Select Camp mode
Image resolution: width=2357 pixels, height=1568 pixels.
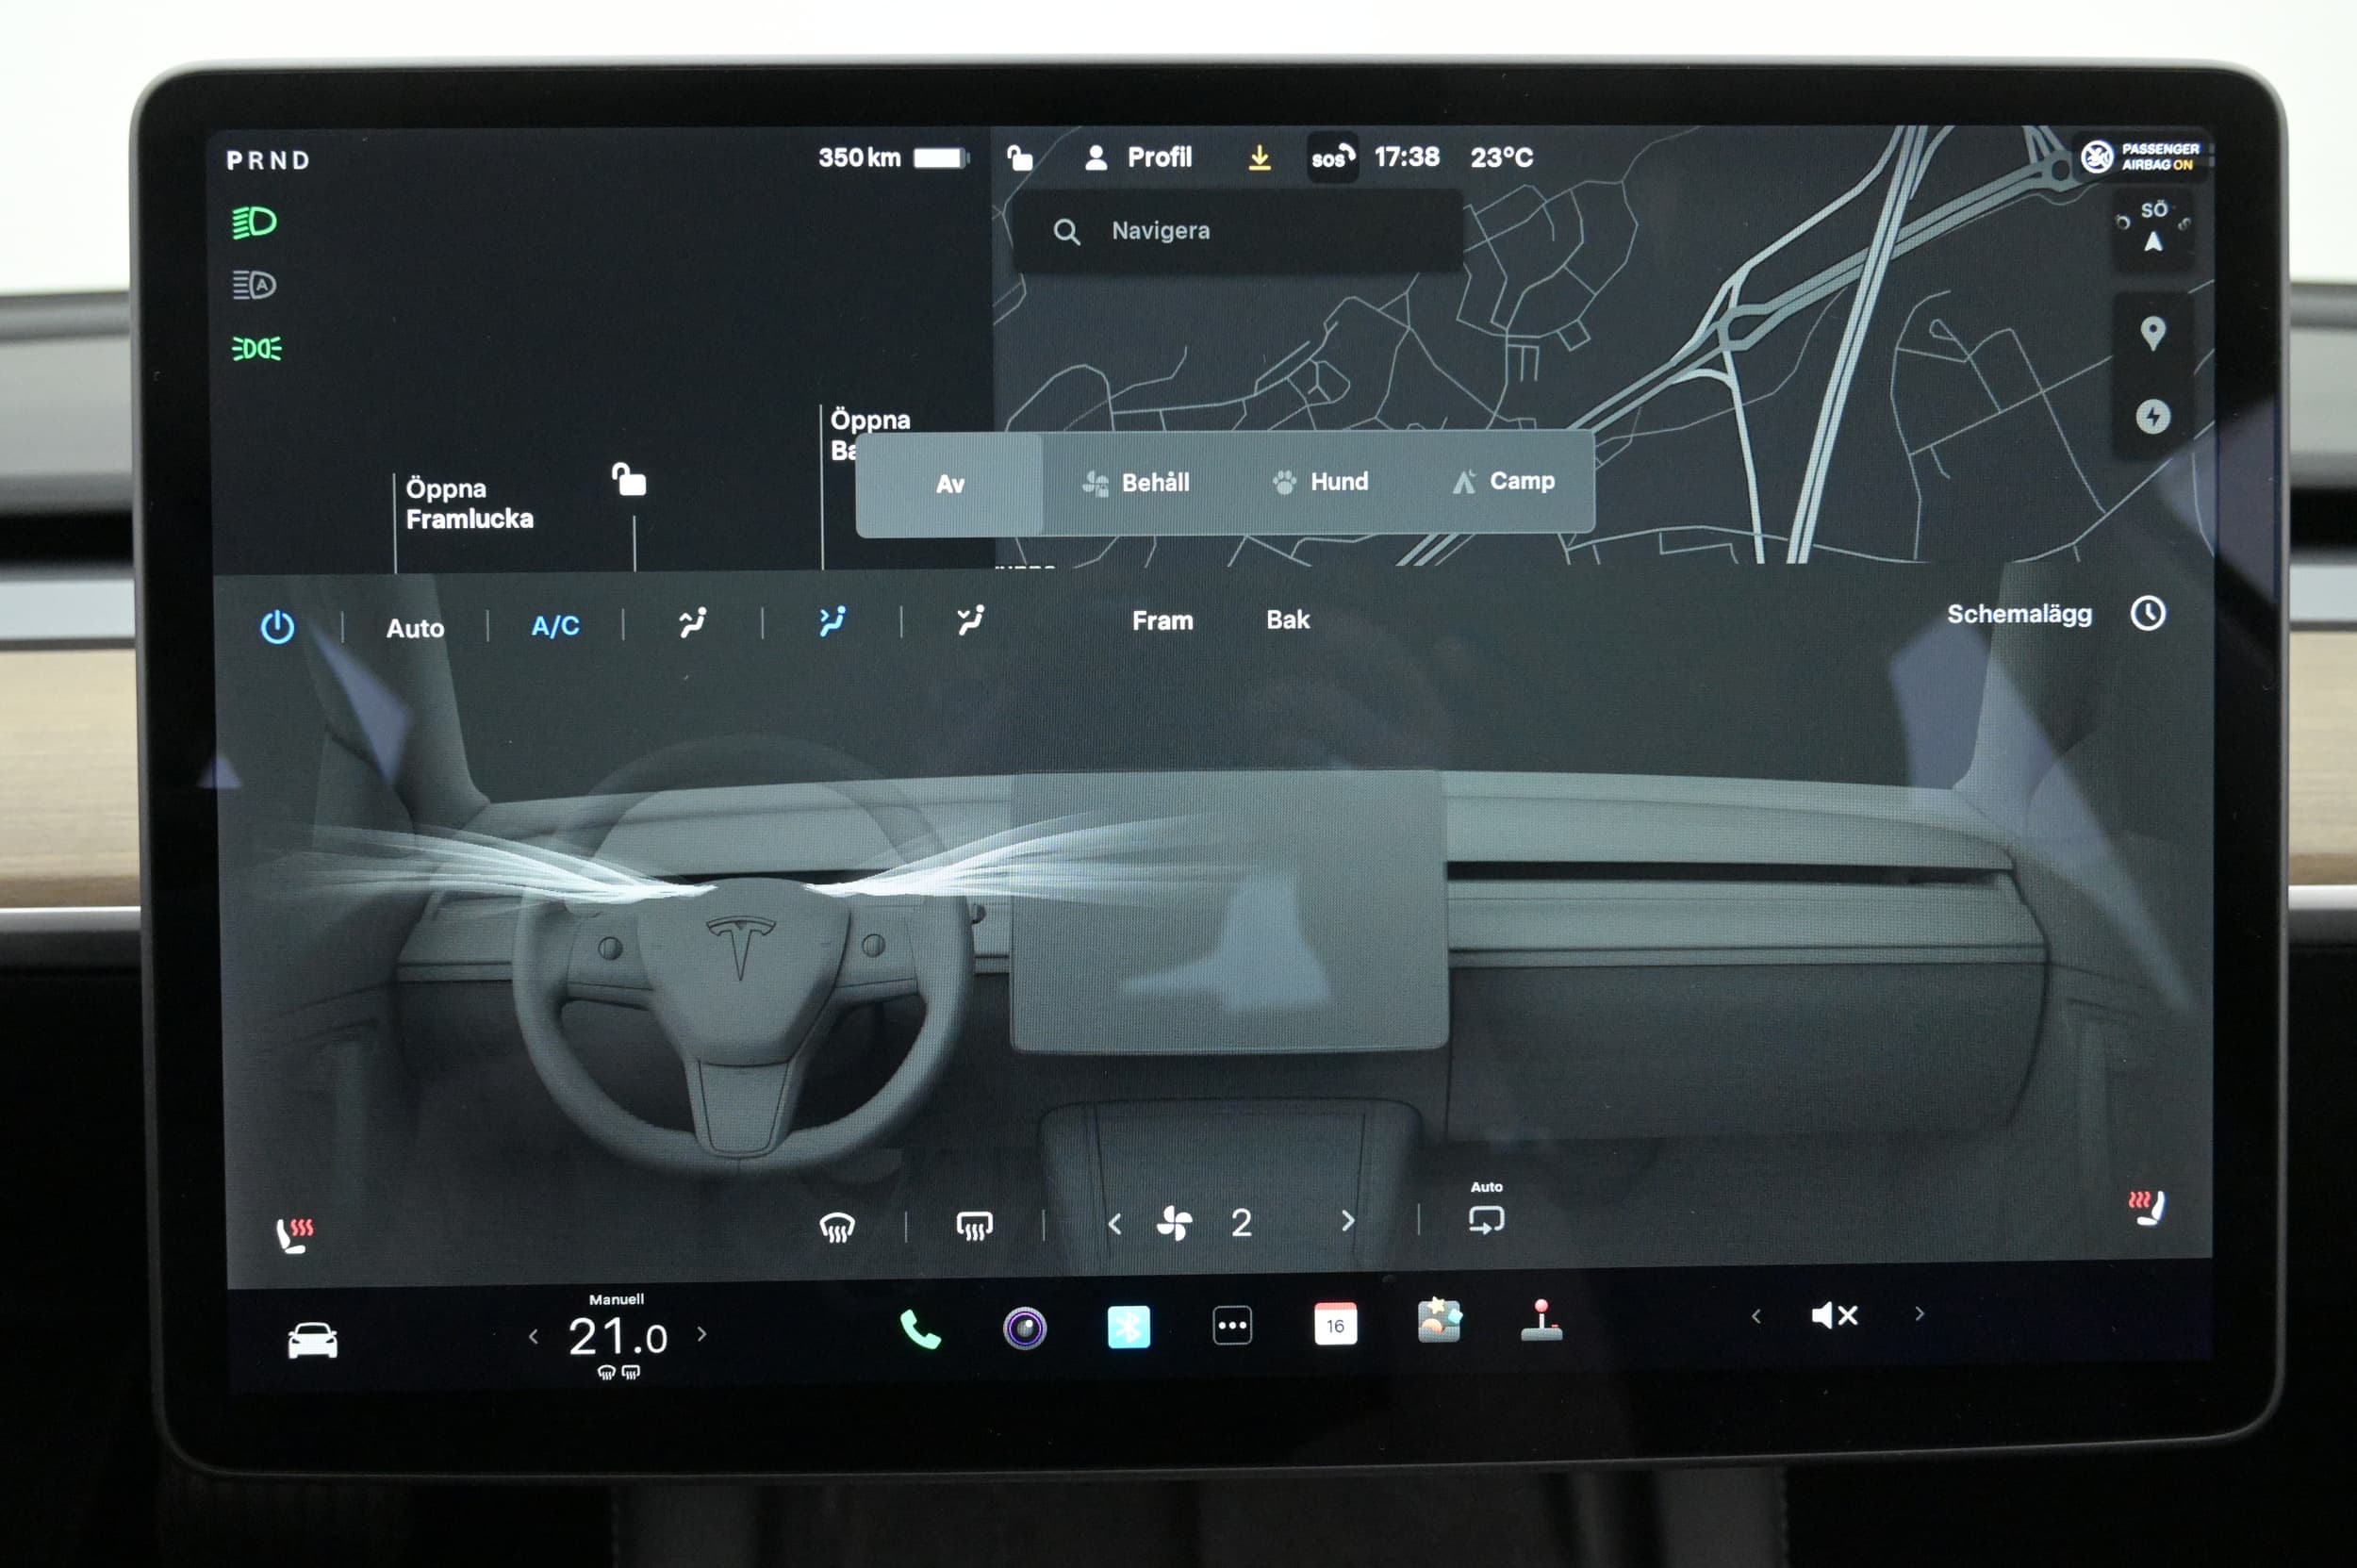pyautogui.click(x=1504, y=481)
